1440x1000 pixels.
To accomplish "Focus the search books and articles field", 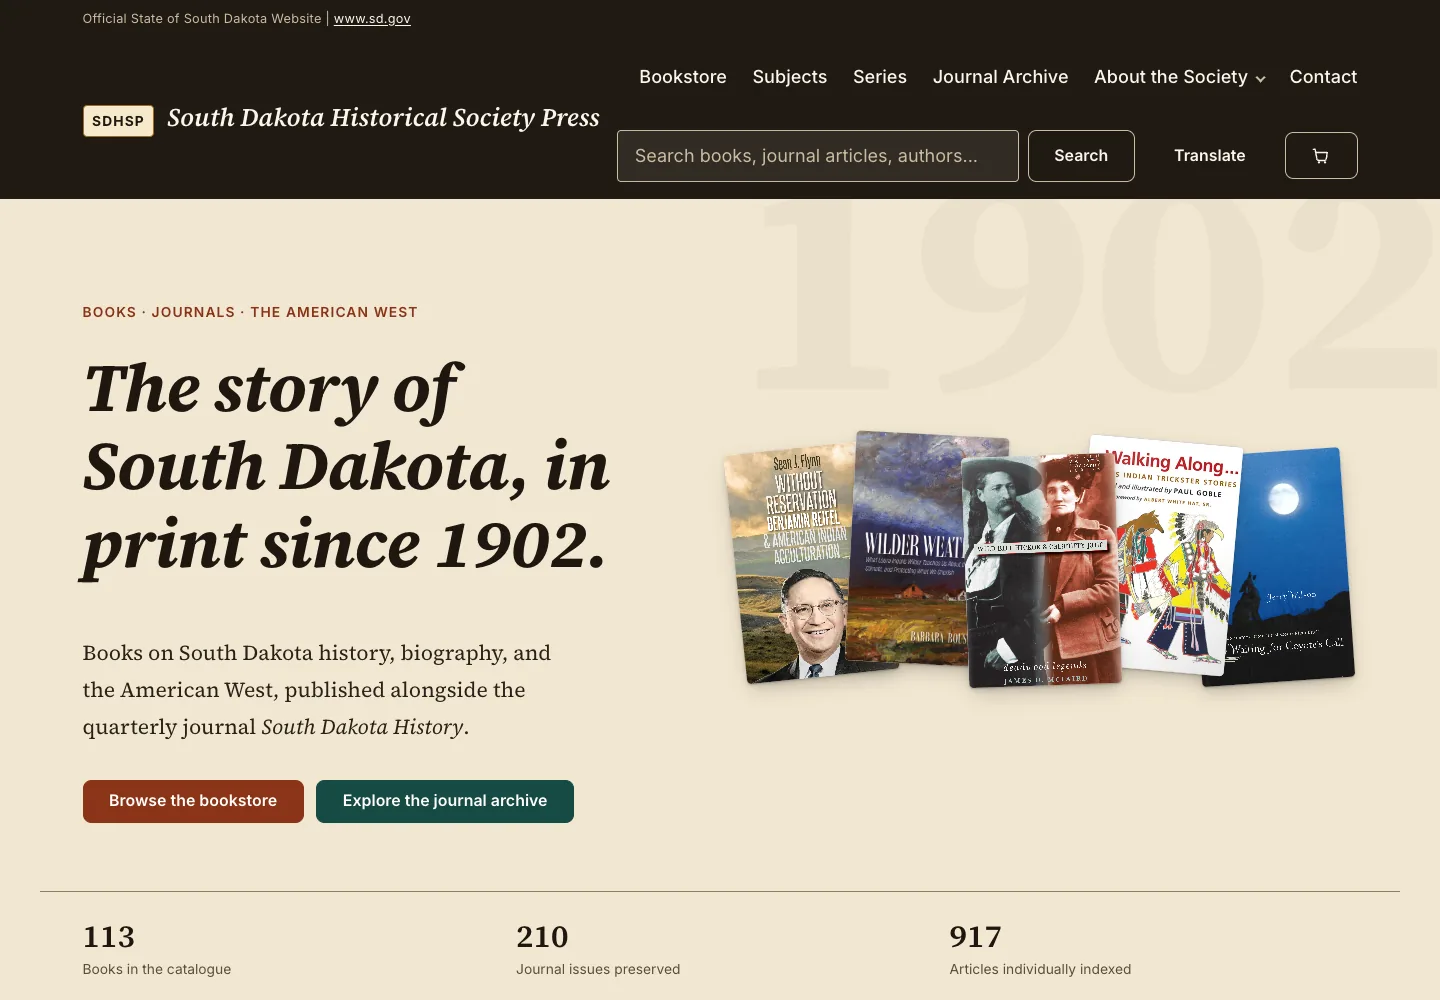I will [x=818, y=156].
